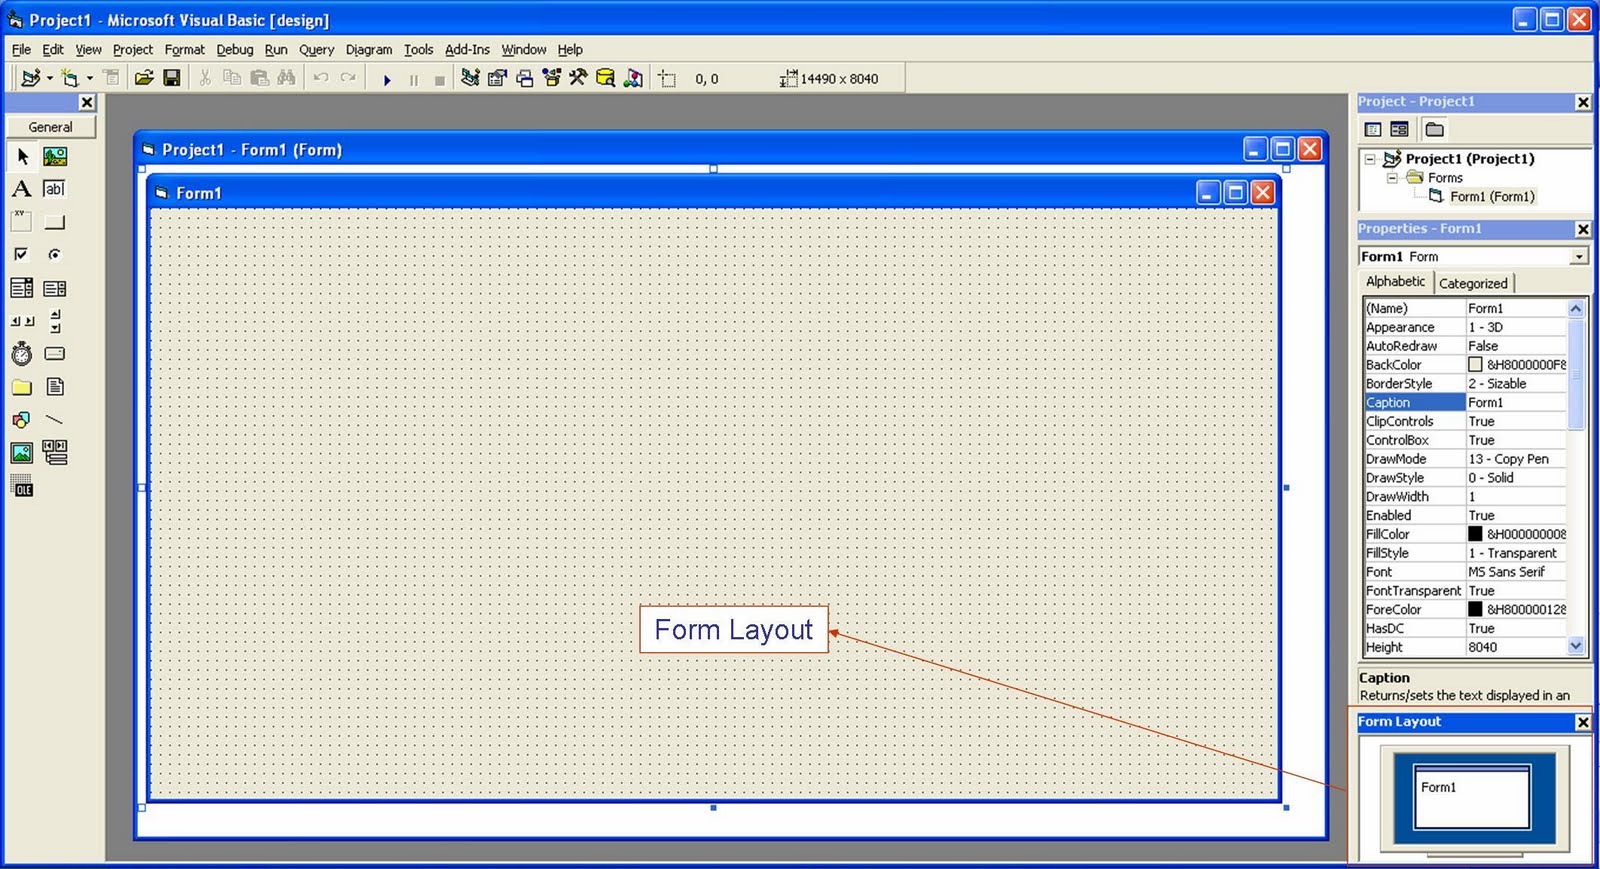Click properties list scroll-up arrow

[1576, 309]
